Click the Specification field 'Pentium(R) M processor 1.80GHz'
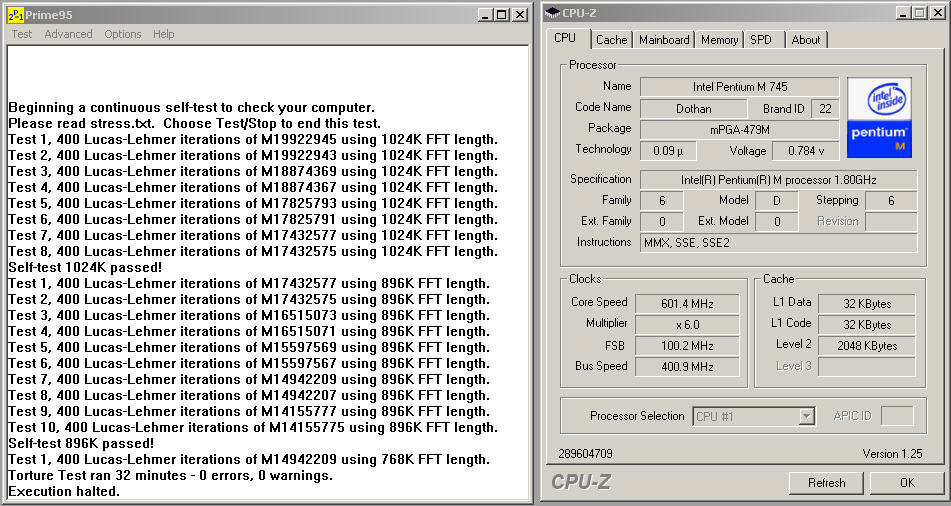 coord(779,180)
